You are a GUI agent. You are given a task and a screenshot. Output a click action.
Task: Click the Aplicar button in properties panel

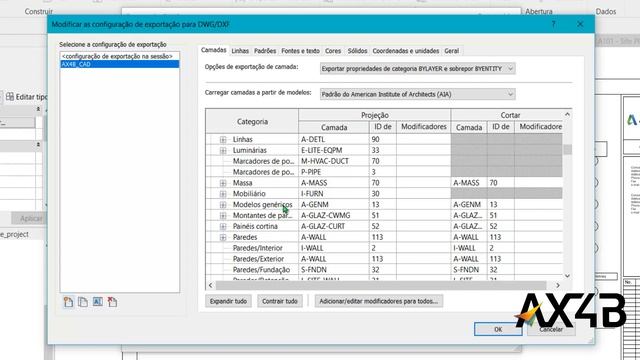[x=29, y=218]
